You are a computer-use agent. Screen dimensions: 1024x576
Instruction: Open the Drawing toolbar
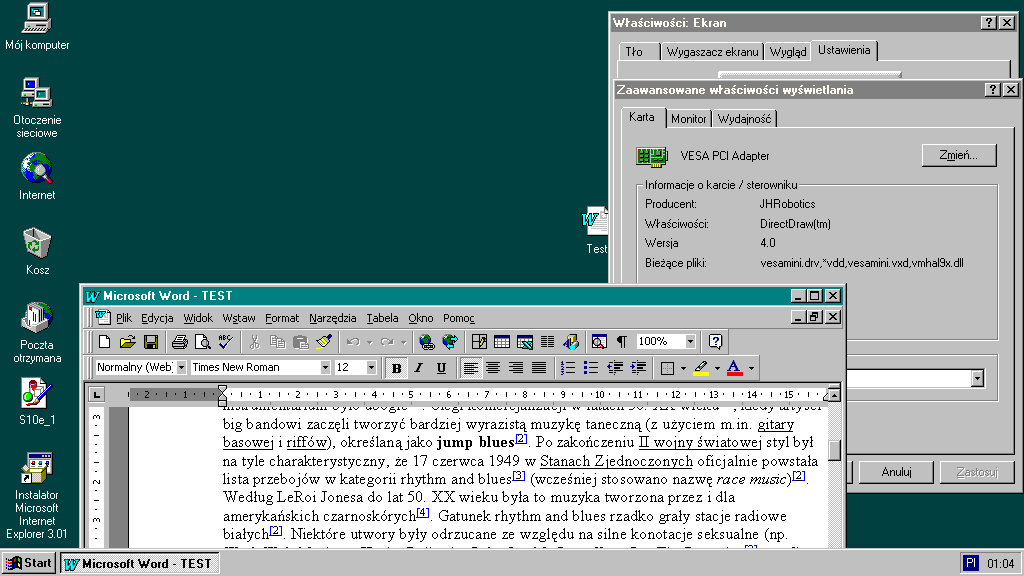[571, 342]
